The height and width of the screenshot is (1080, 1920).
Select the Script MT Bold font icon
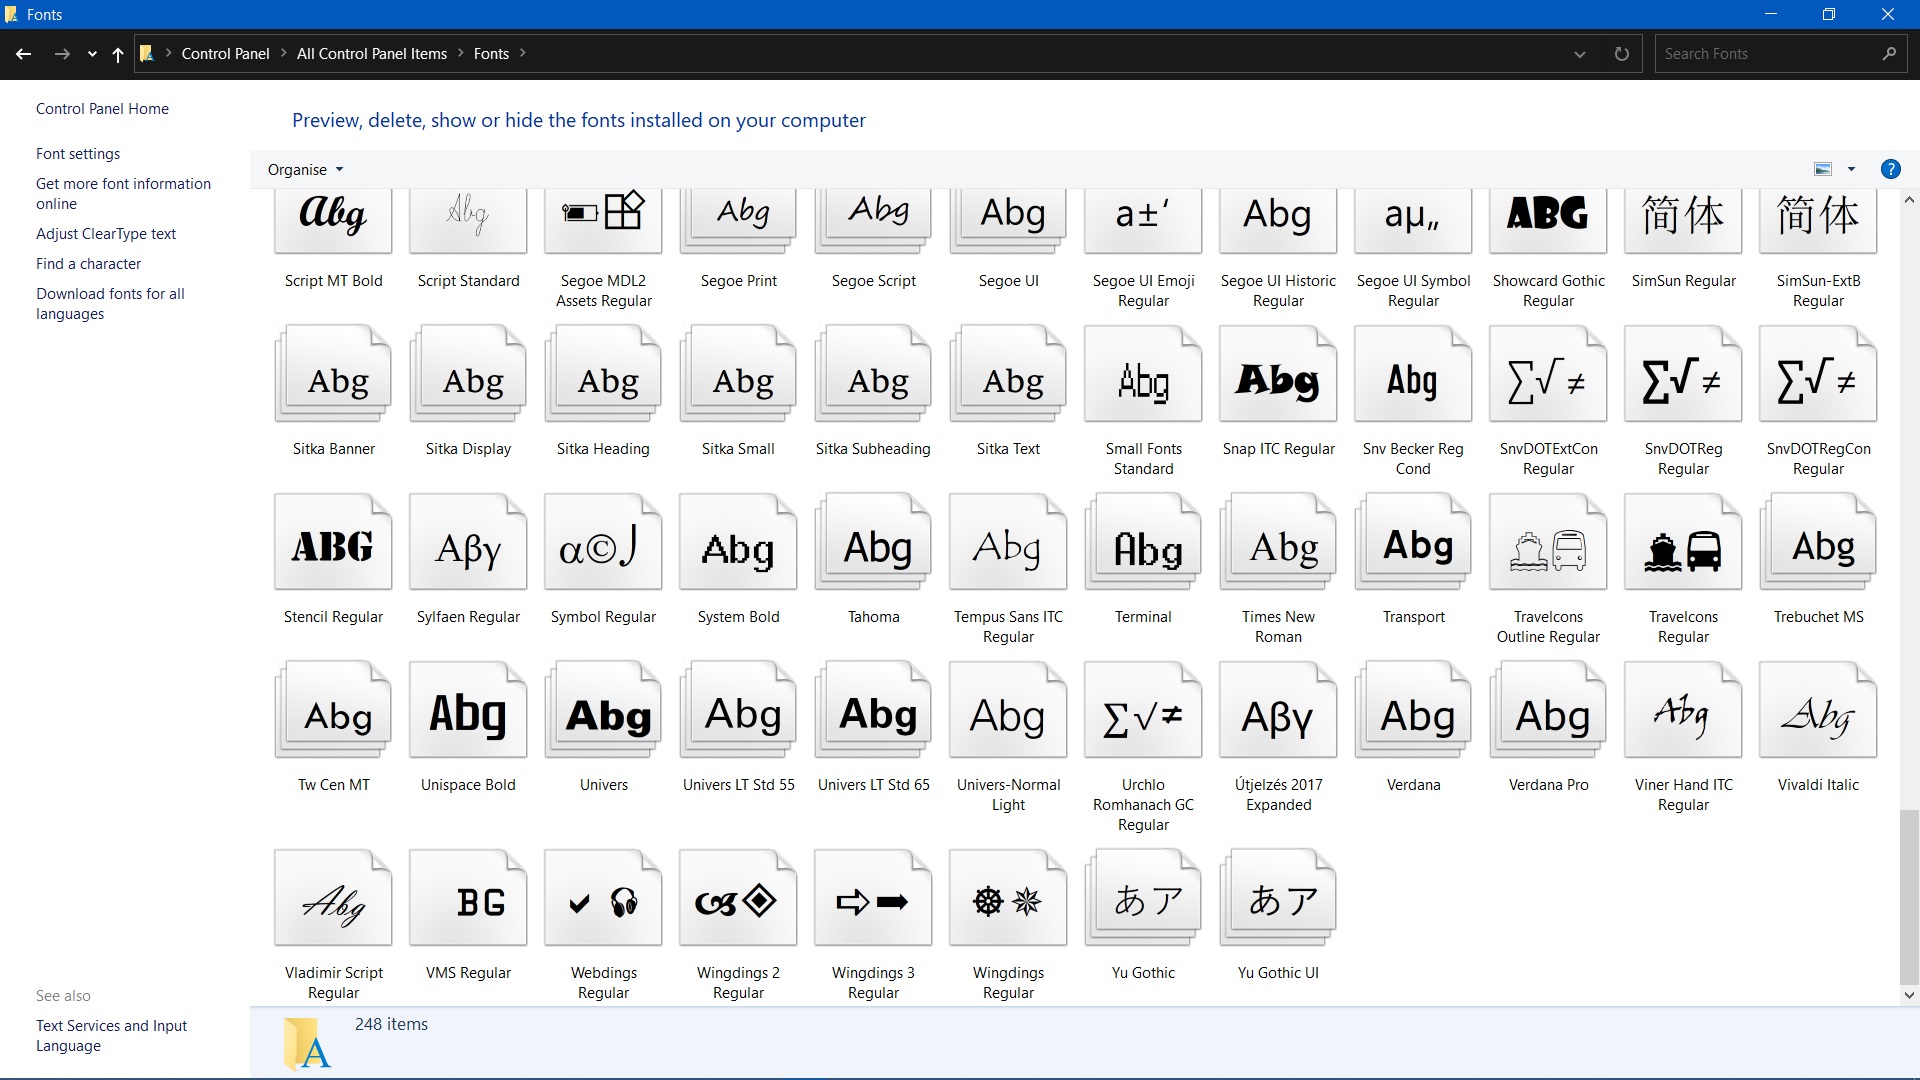pyautogui.click(x=333, y=222)
